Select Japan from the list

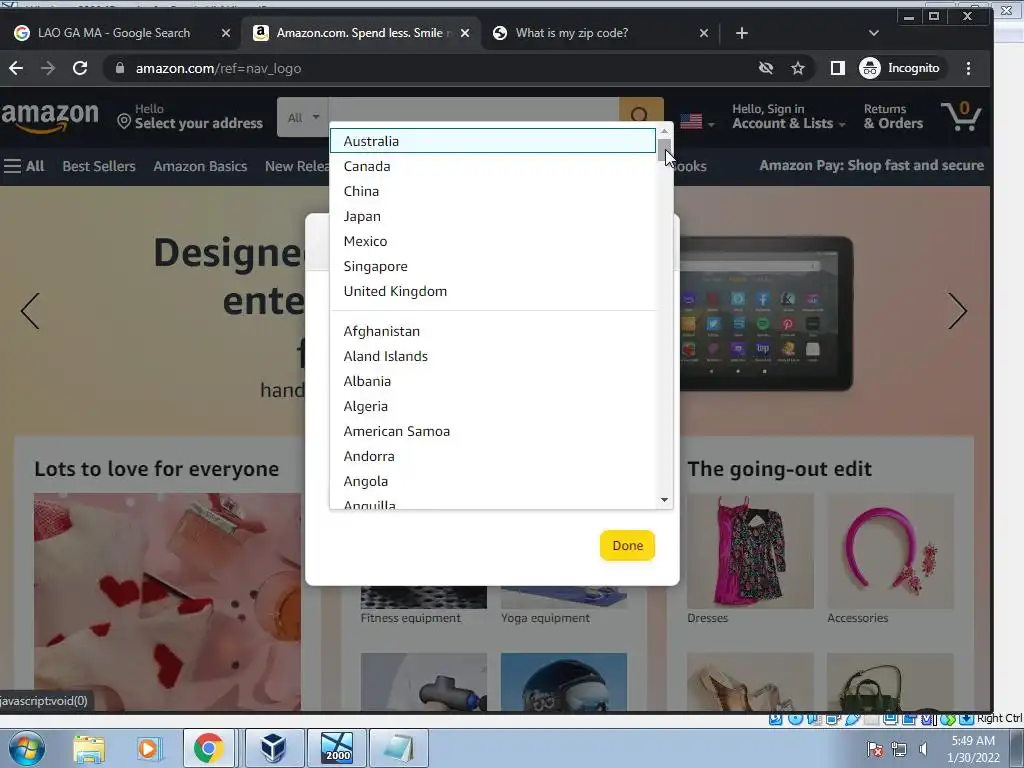tap(492, 216)
